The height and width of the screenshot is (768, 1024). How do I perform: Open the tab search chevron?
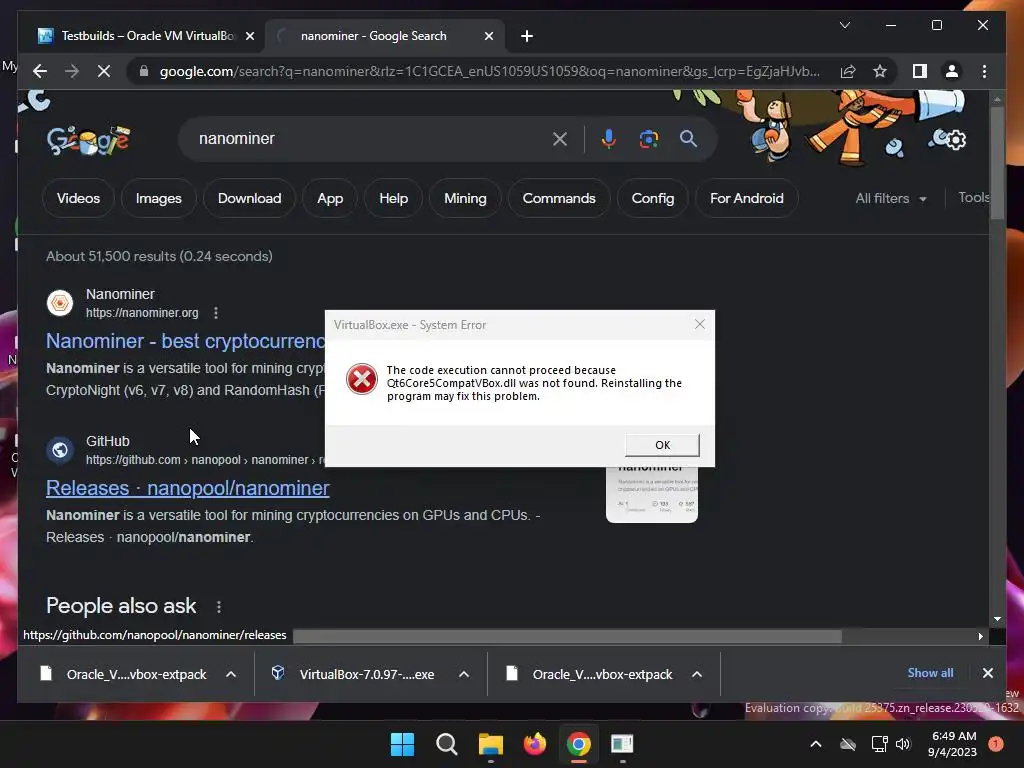pos(844,25)
